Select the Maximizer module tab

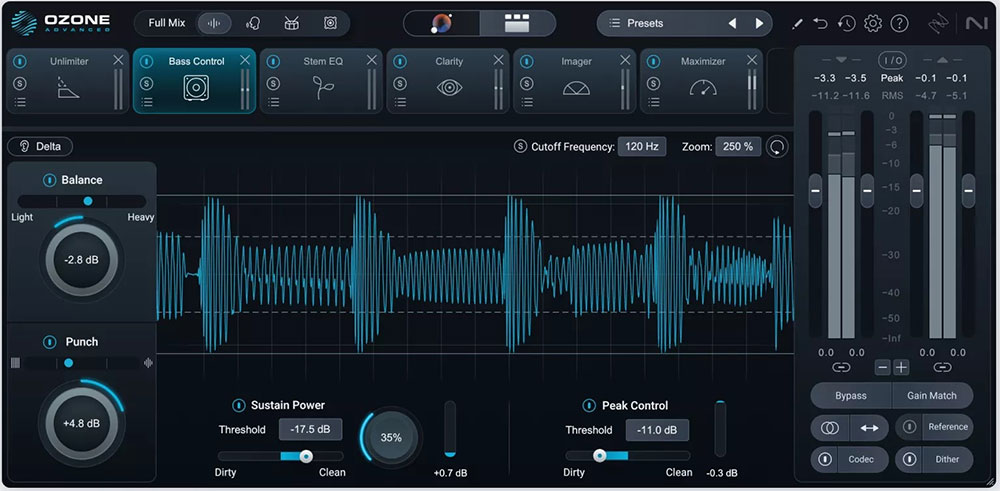[x=703, y=83]
